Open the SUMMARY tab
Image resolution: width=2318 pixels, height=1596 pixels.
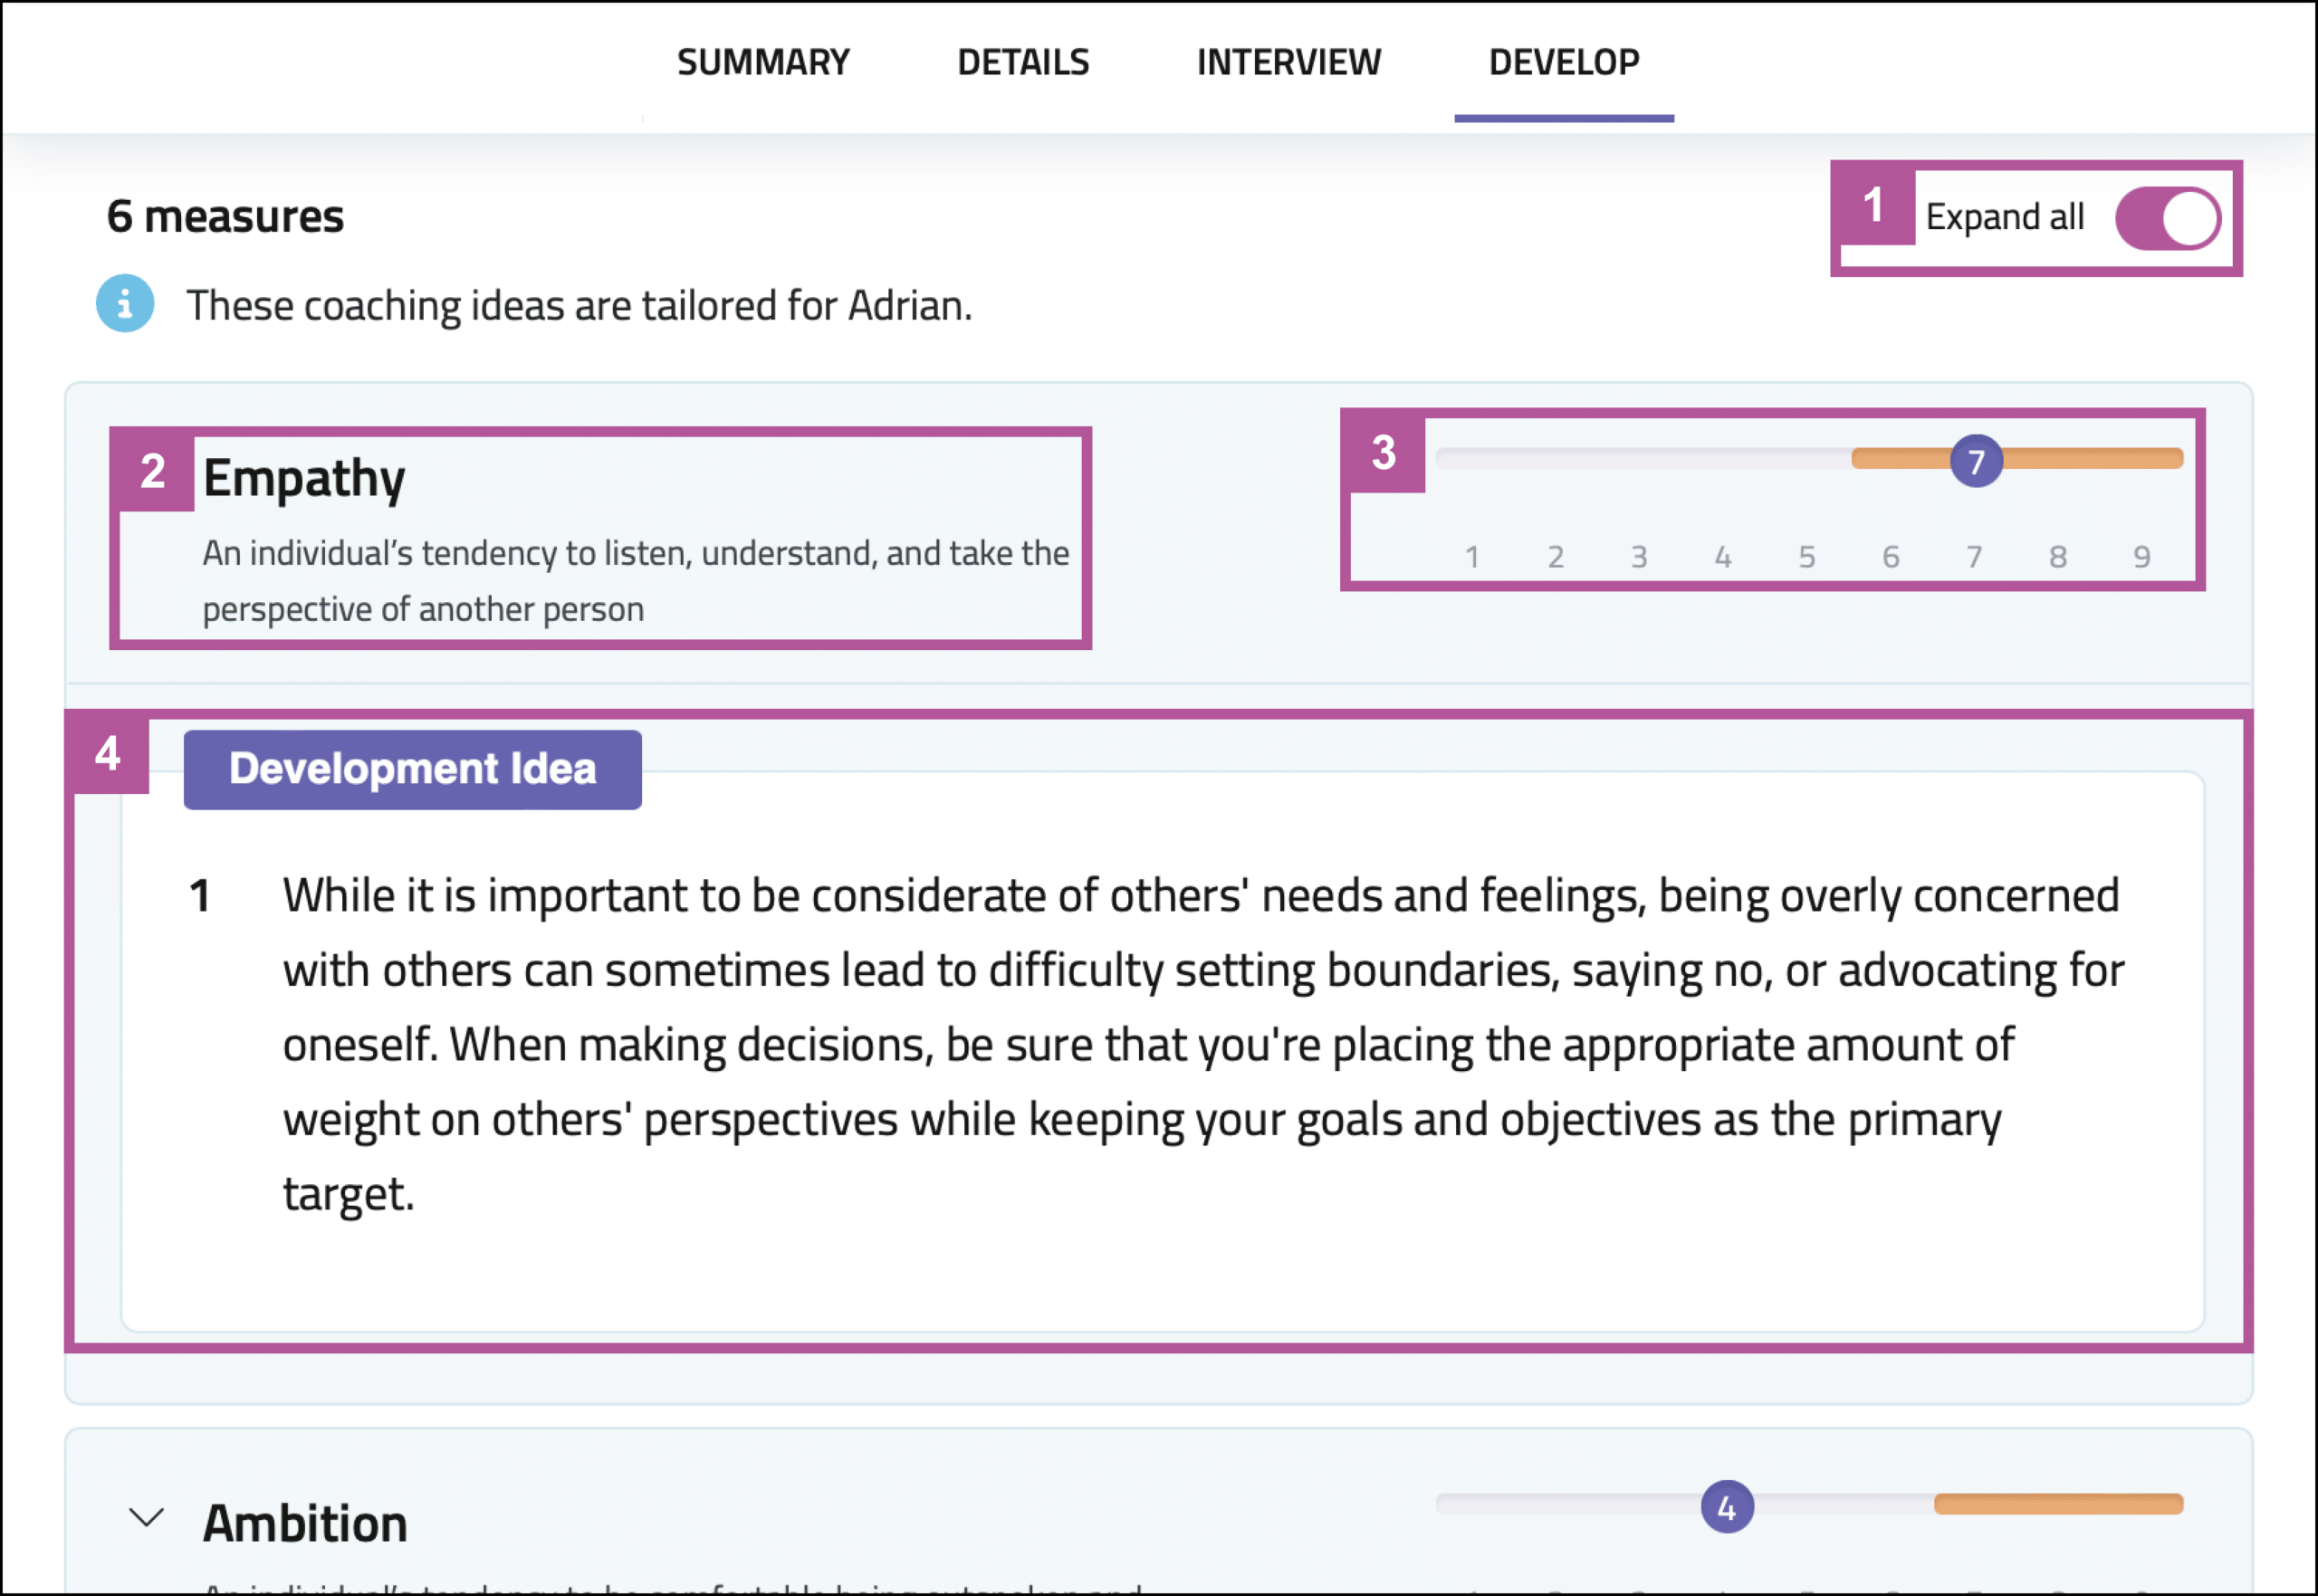coord(763,62)
